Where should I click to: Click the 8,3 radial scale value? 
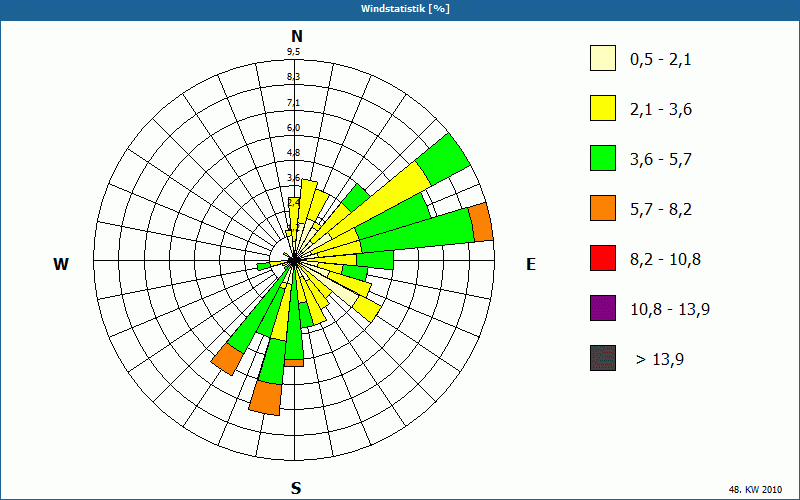293,77
